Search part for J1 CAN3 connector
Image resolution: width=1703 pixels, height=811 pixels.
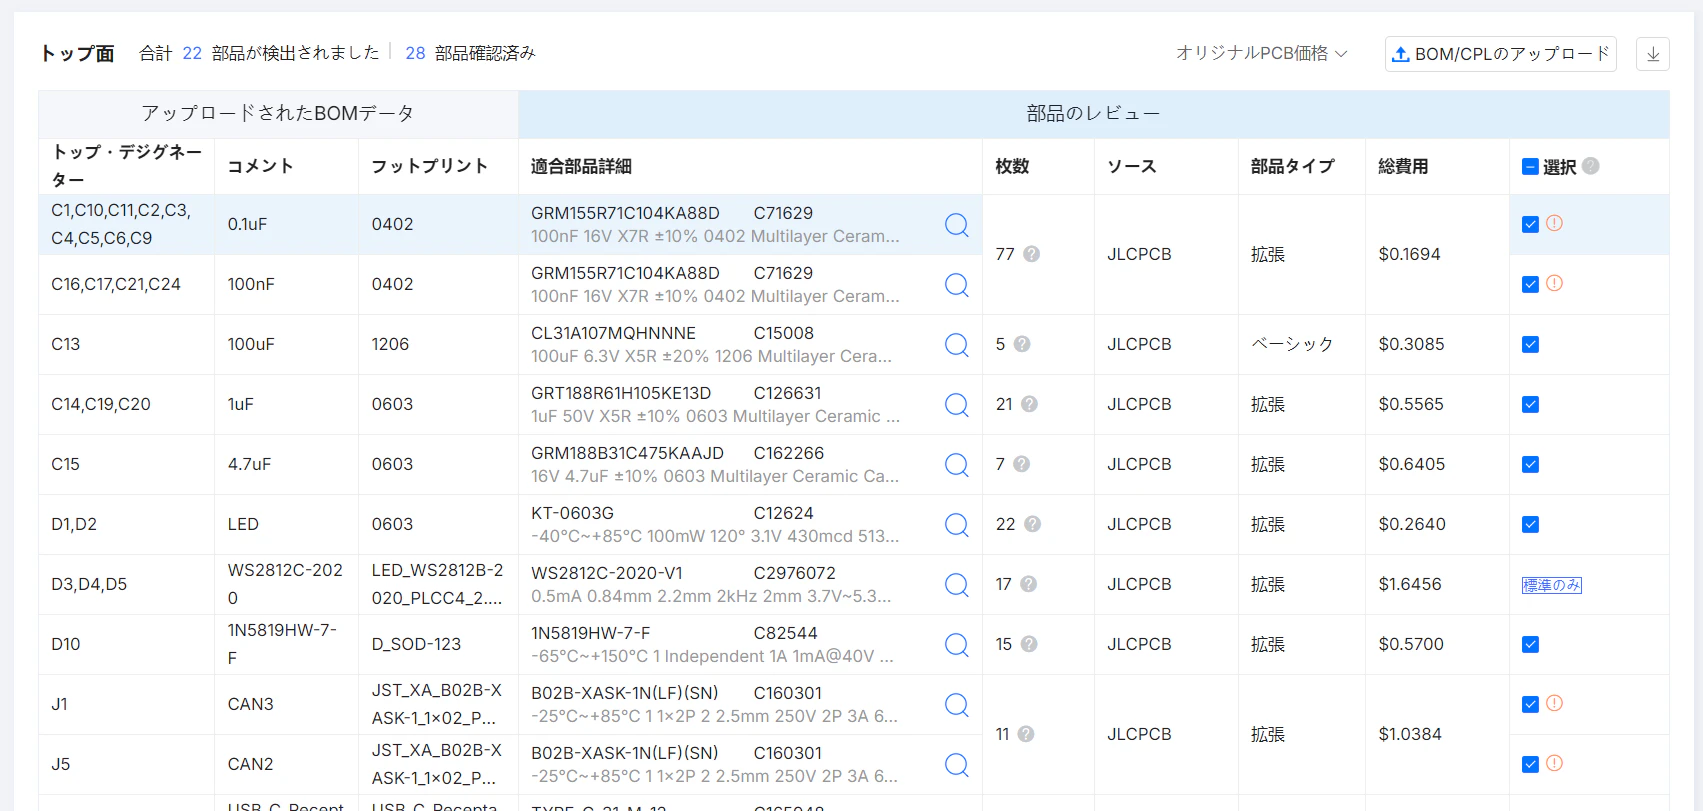tap(957, 705)
